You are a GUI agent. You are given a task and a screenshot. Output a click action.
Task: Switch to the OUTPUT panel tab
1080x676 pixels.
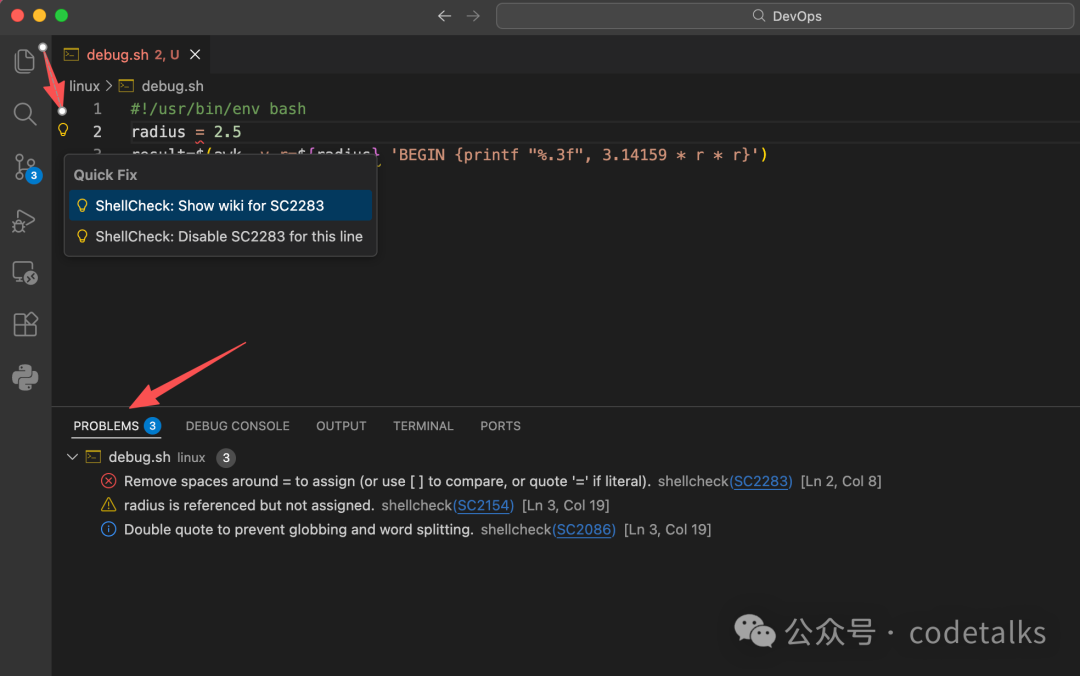tap(341, 426)
